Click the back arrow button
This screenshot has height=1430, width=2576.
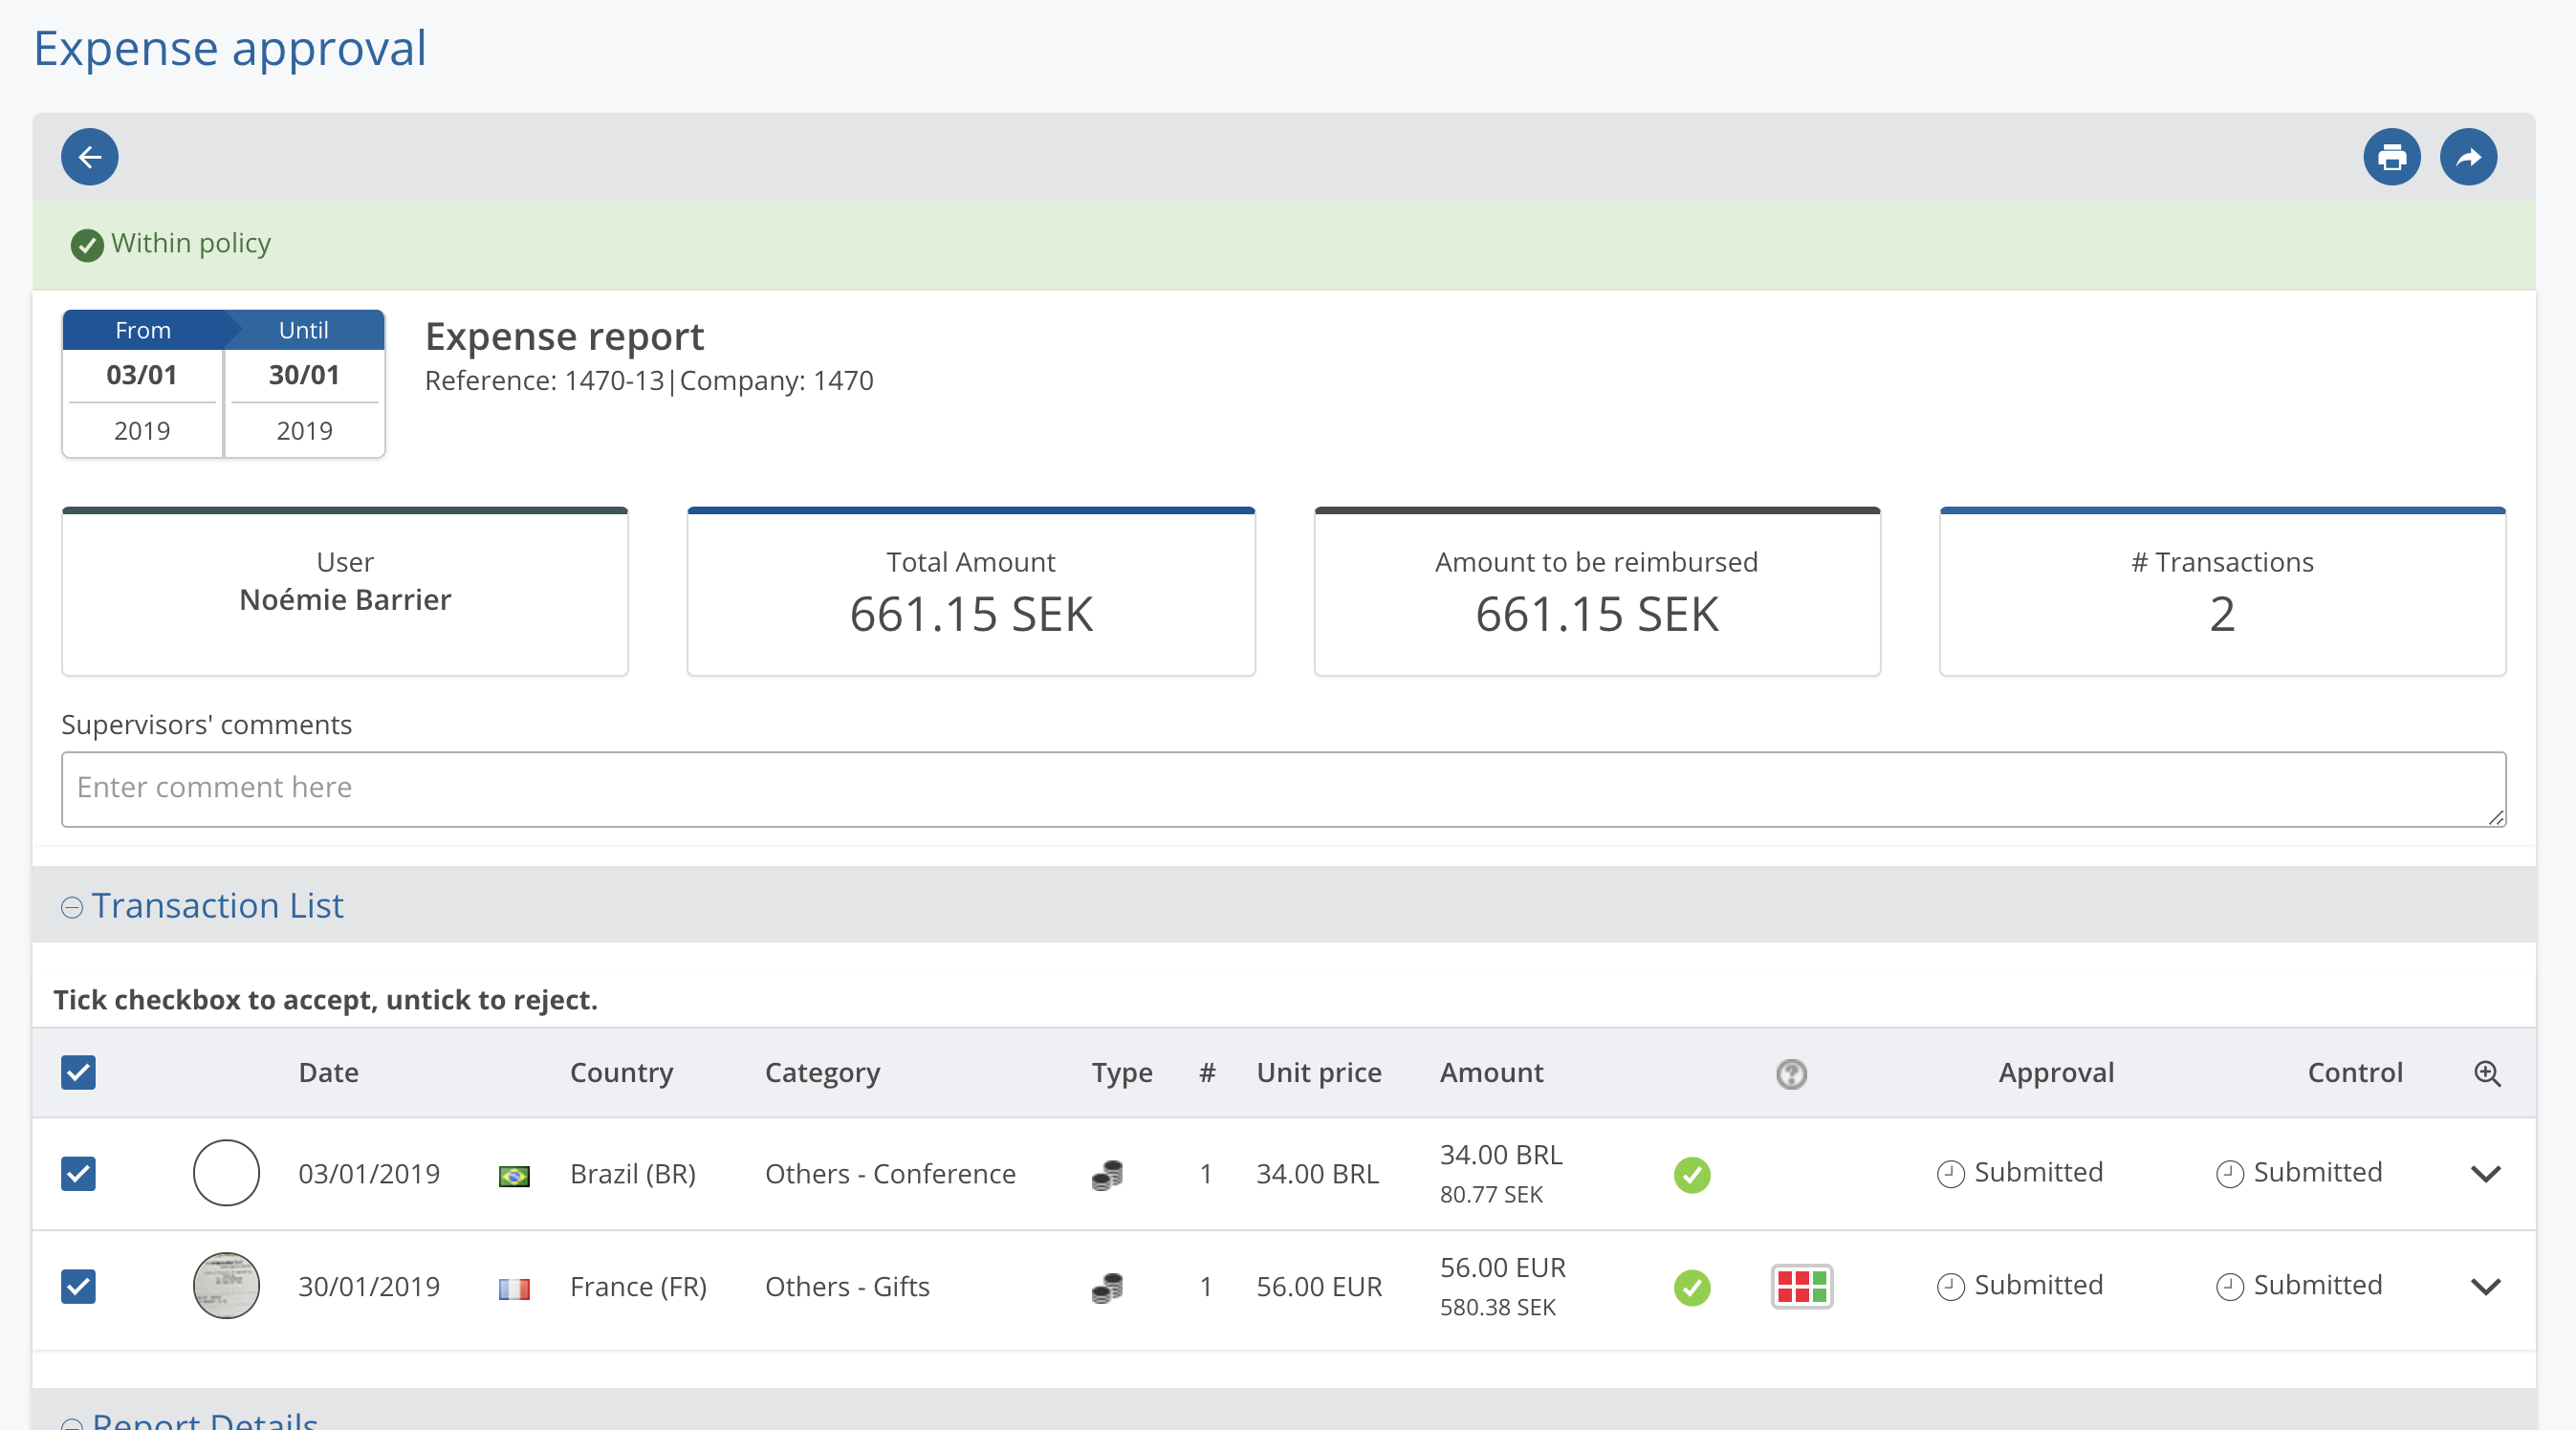pos(89,157)
